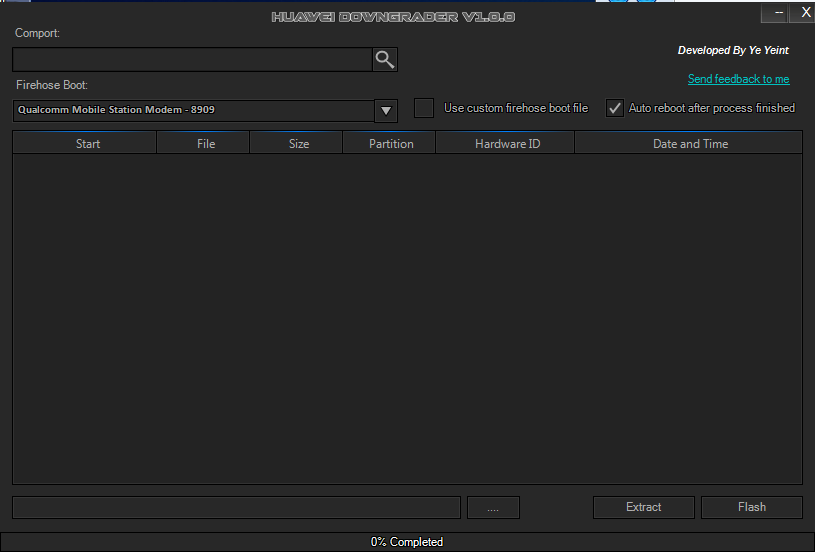
Task: Click the browse file ellipsis button
Action: pos(493,507)
